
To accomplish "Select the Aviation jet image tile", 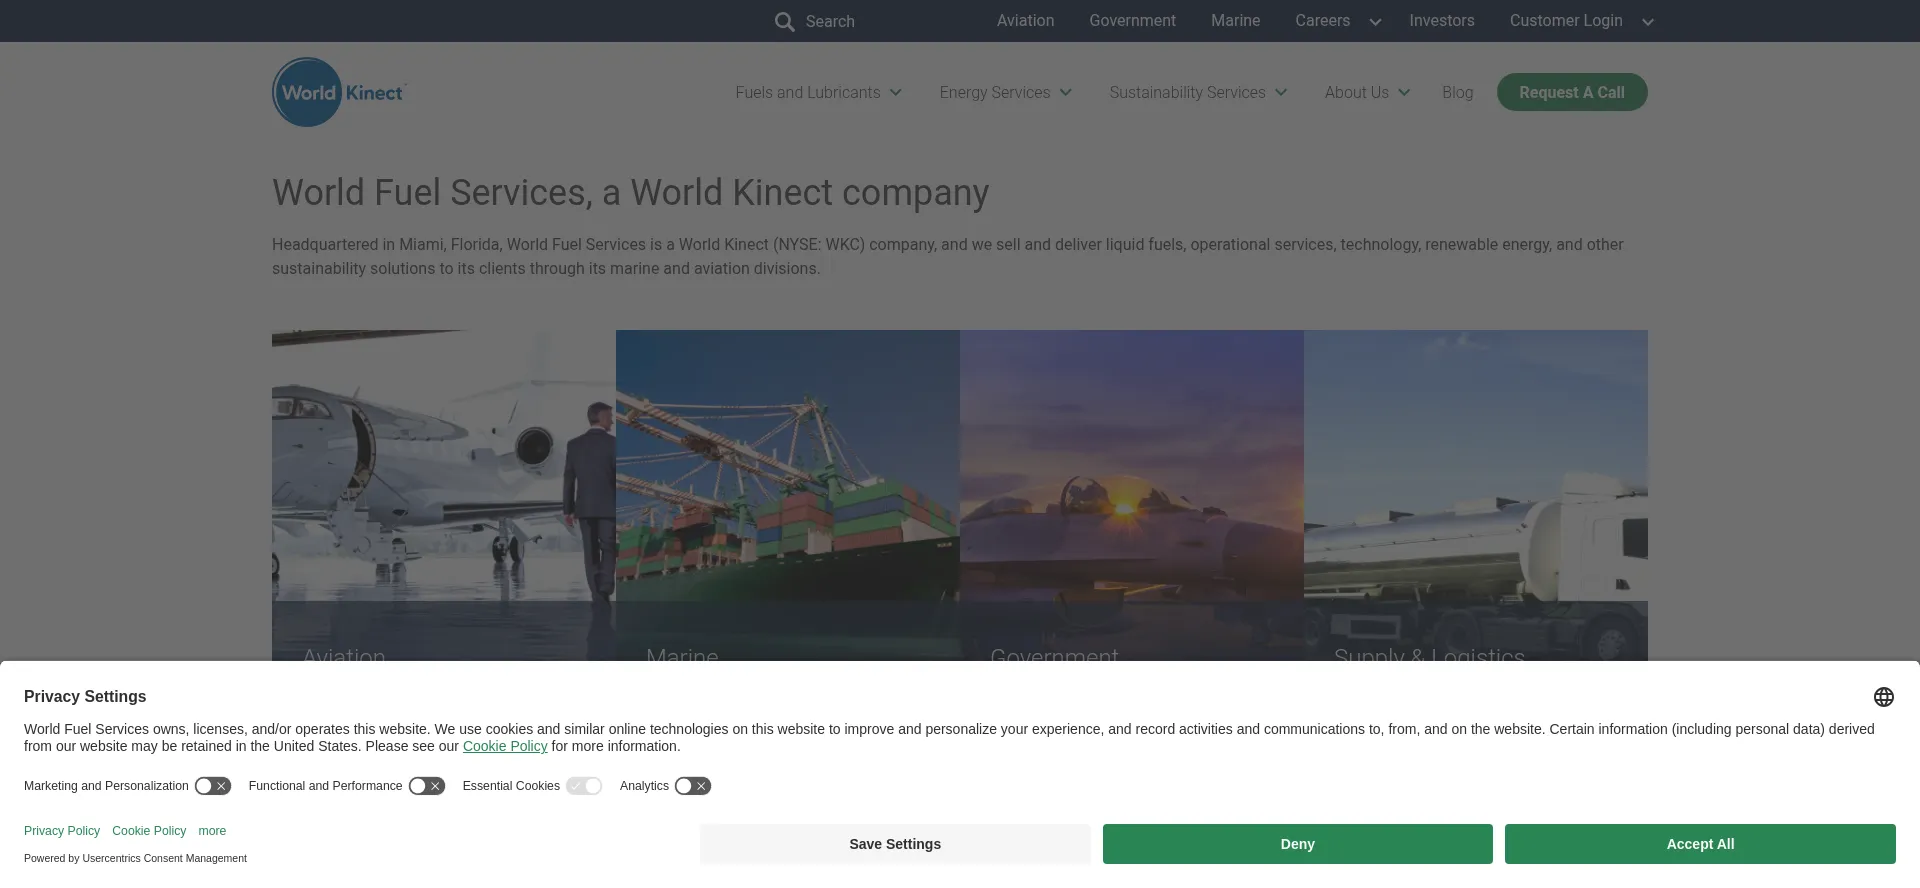I will (444, 496).
